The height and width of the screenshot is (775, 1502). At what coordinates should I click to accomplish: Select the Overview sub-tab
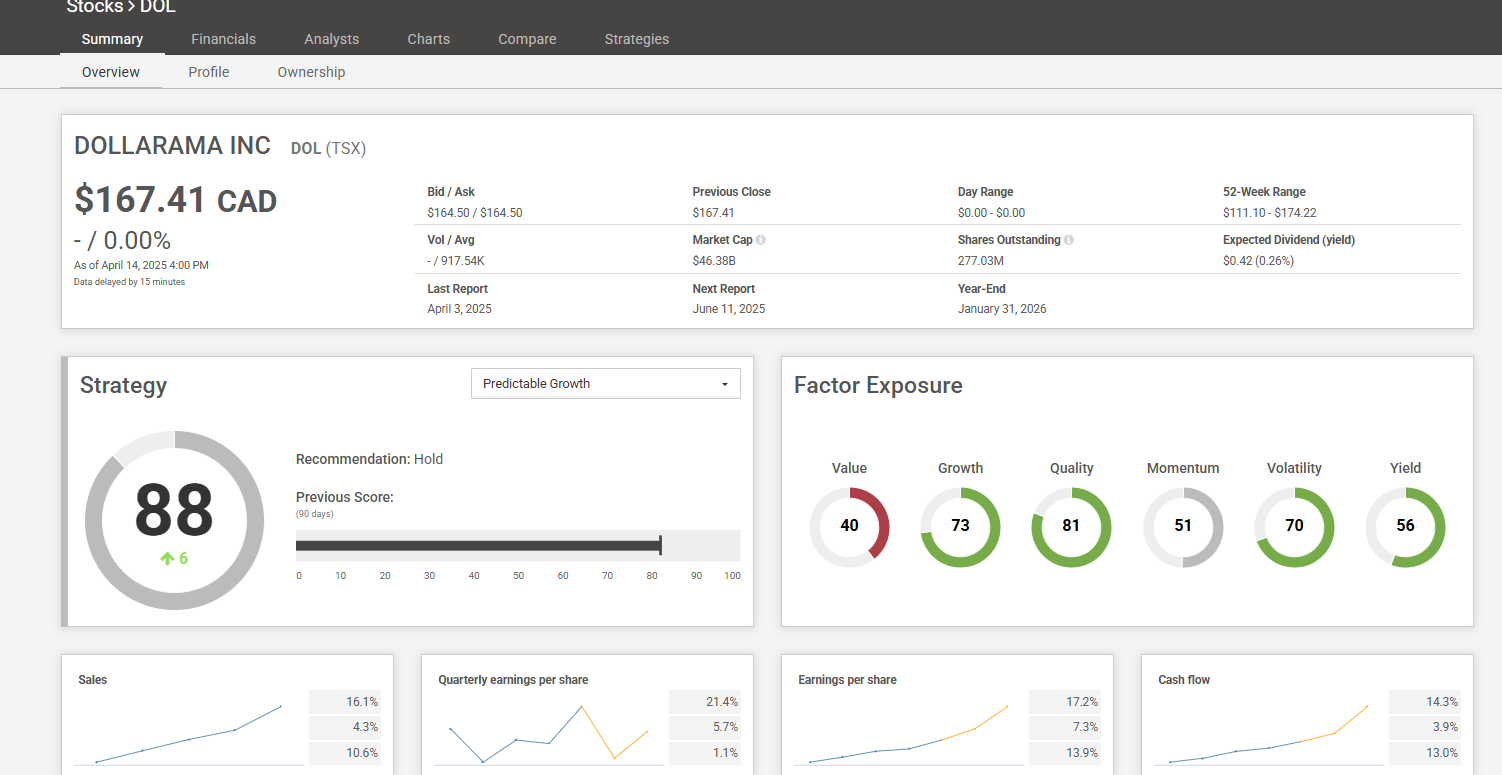click(111, 72)
